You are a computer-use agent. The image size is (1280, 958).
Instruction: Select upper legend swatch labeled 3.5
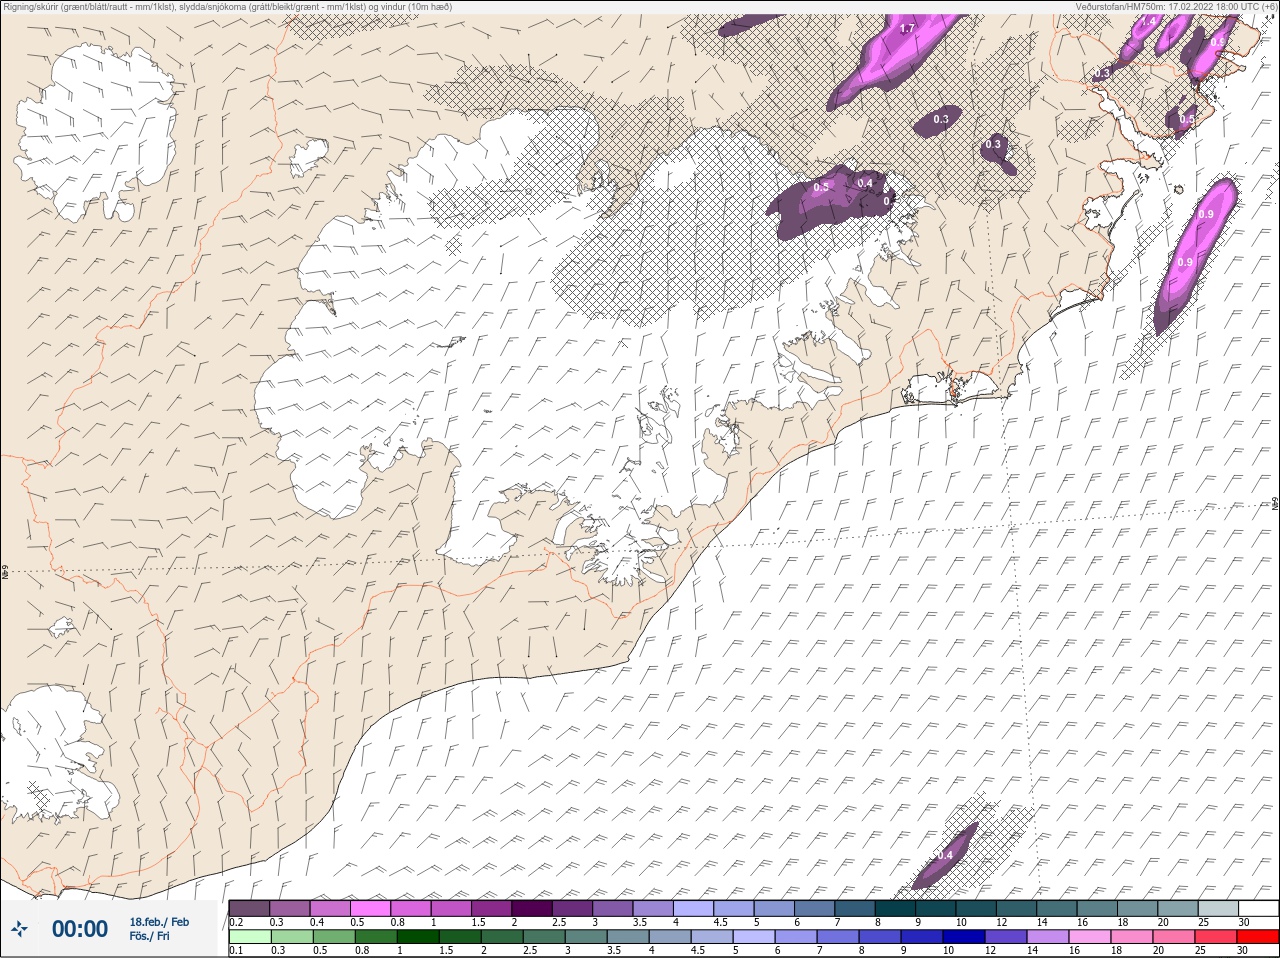coord(653,908)
